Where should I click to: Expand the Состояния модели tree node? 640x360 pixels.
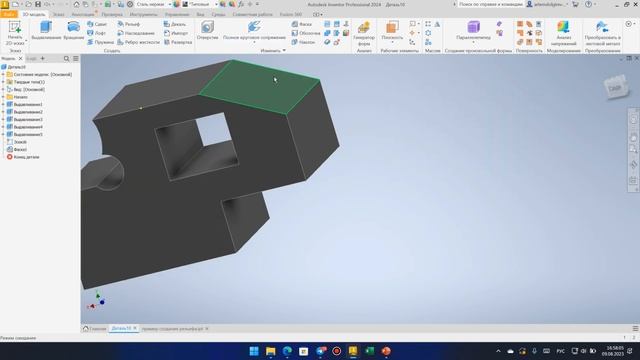pos(3,75)
